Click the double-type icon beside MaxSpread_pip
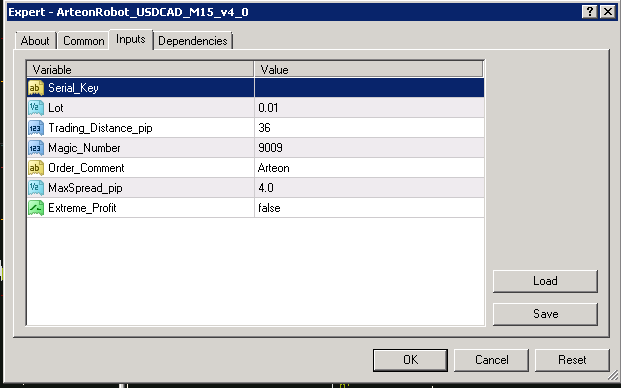This screenshot has height=388, width=621. (x=36, y=188)
